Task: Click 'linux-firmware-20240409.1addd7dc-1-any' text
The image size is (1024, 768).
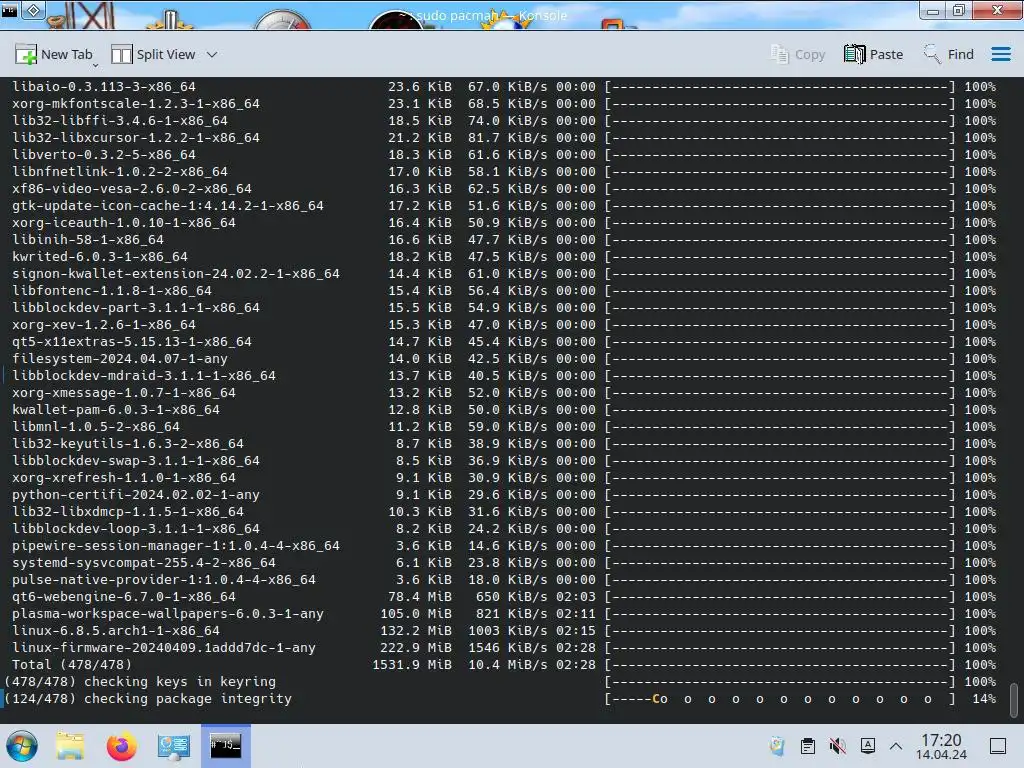Action: coord(164,647)
